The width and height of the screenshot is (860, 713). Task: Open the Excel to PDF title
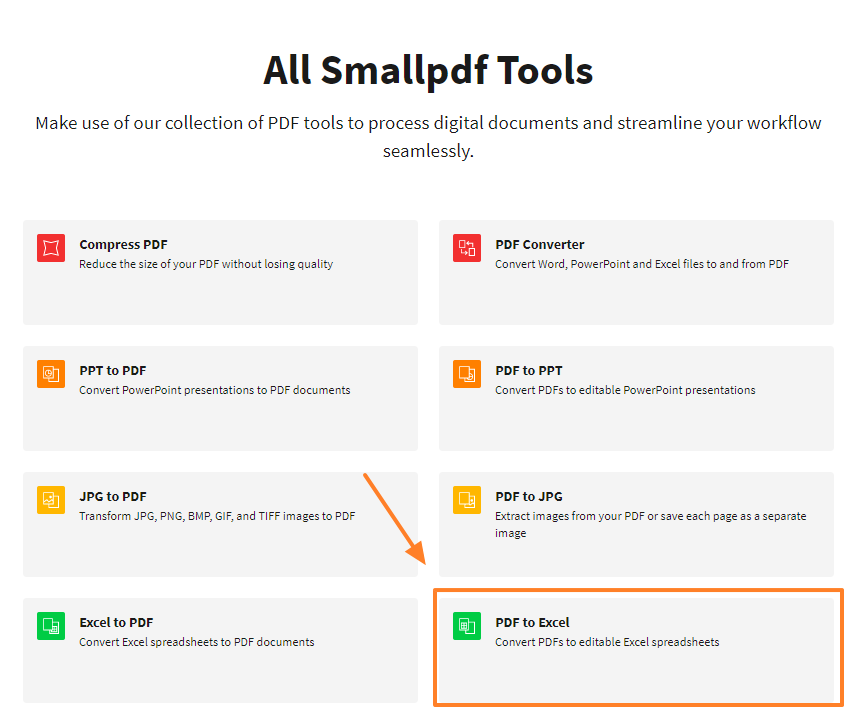pos(116,623)
